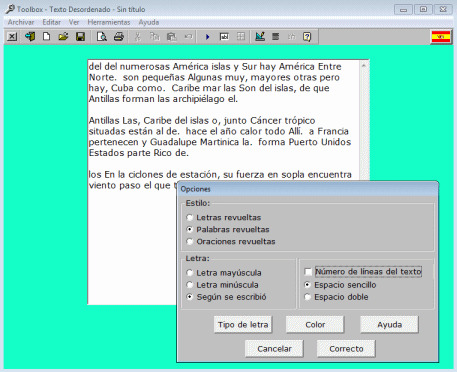
Task: Open print preview from the toolbar
Action: point(101,37)
